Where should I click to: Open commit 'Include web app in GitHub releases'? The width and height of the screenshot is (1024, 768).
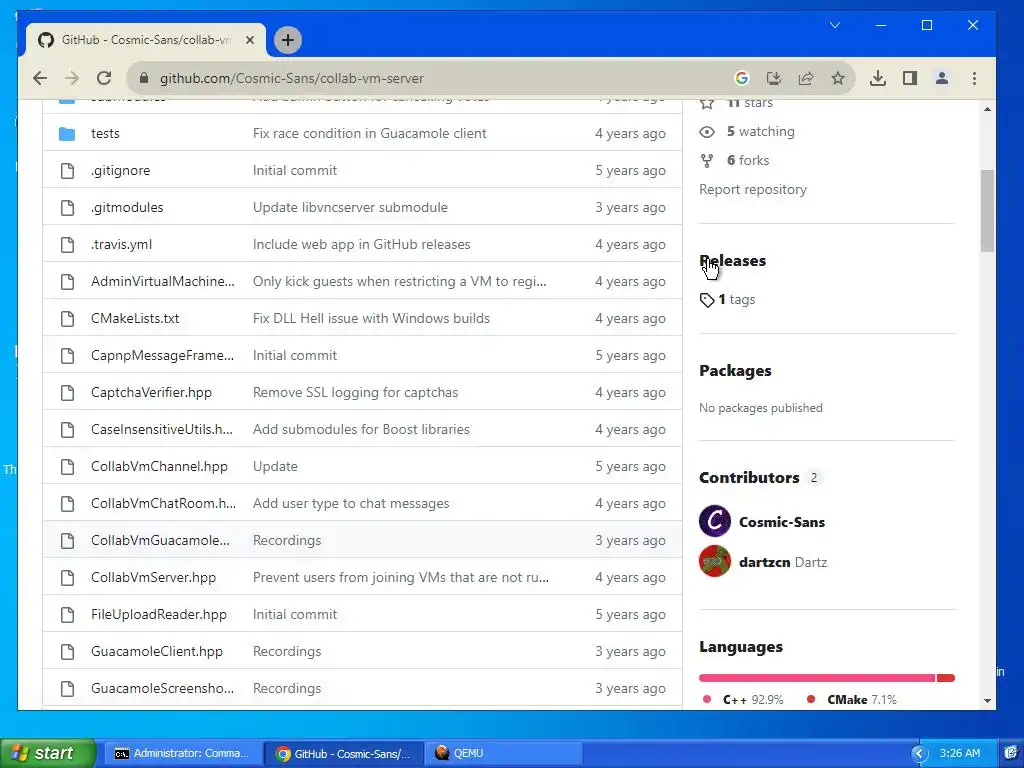pos(362,244)
